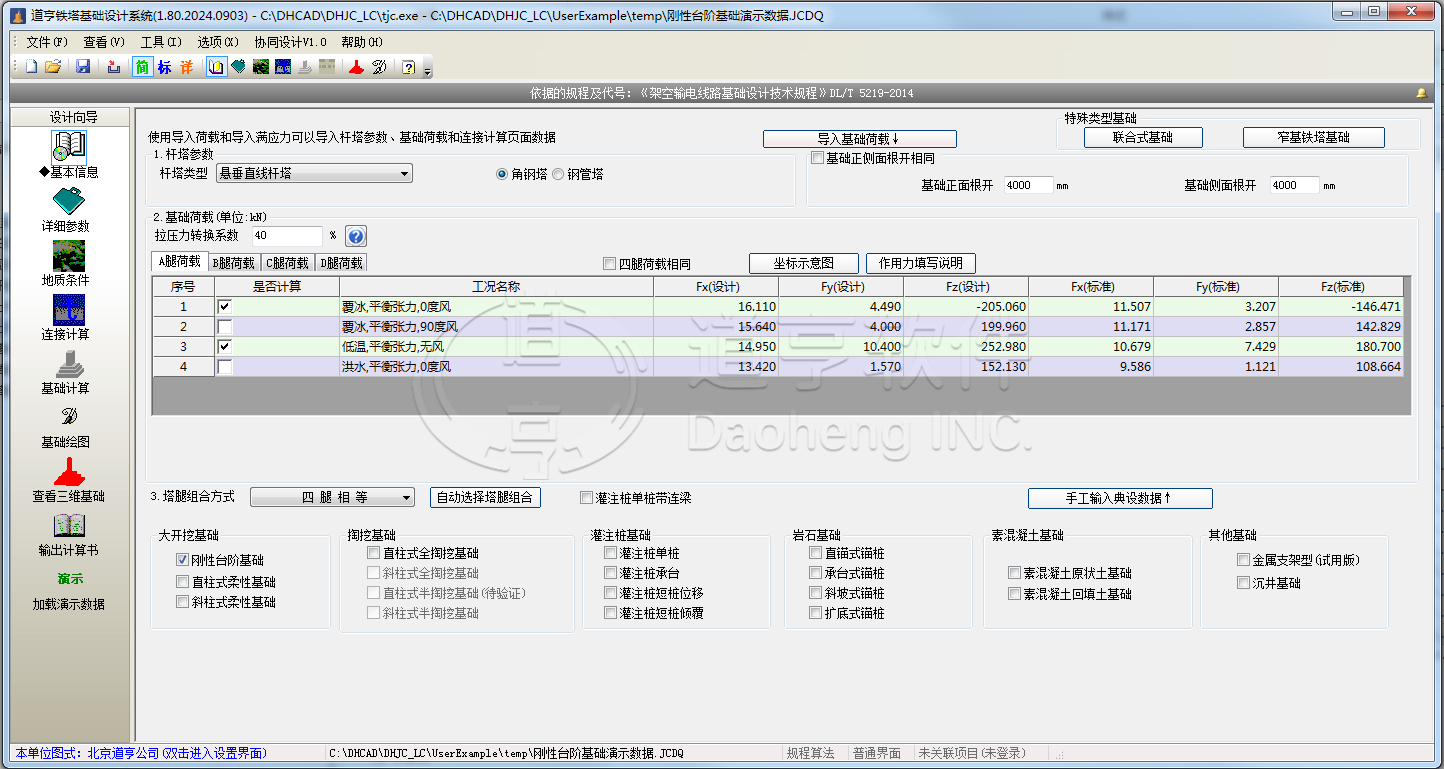Open a file with the folder toolbar icon
Screen dimensions: 1444x769
click(x=53, y=67)
